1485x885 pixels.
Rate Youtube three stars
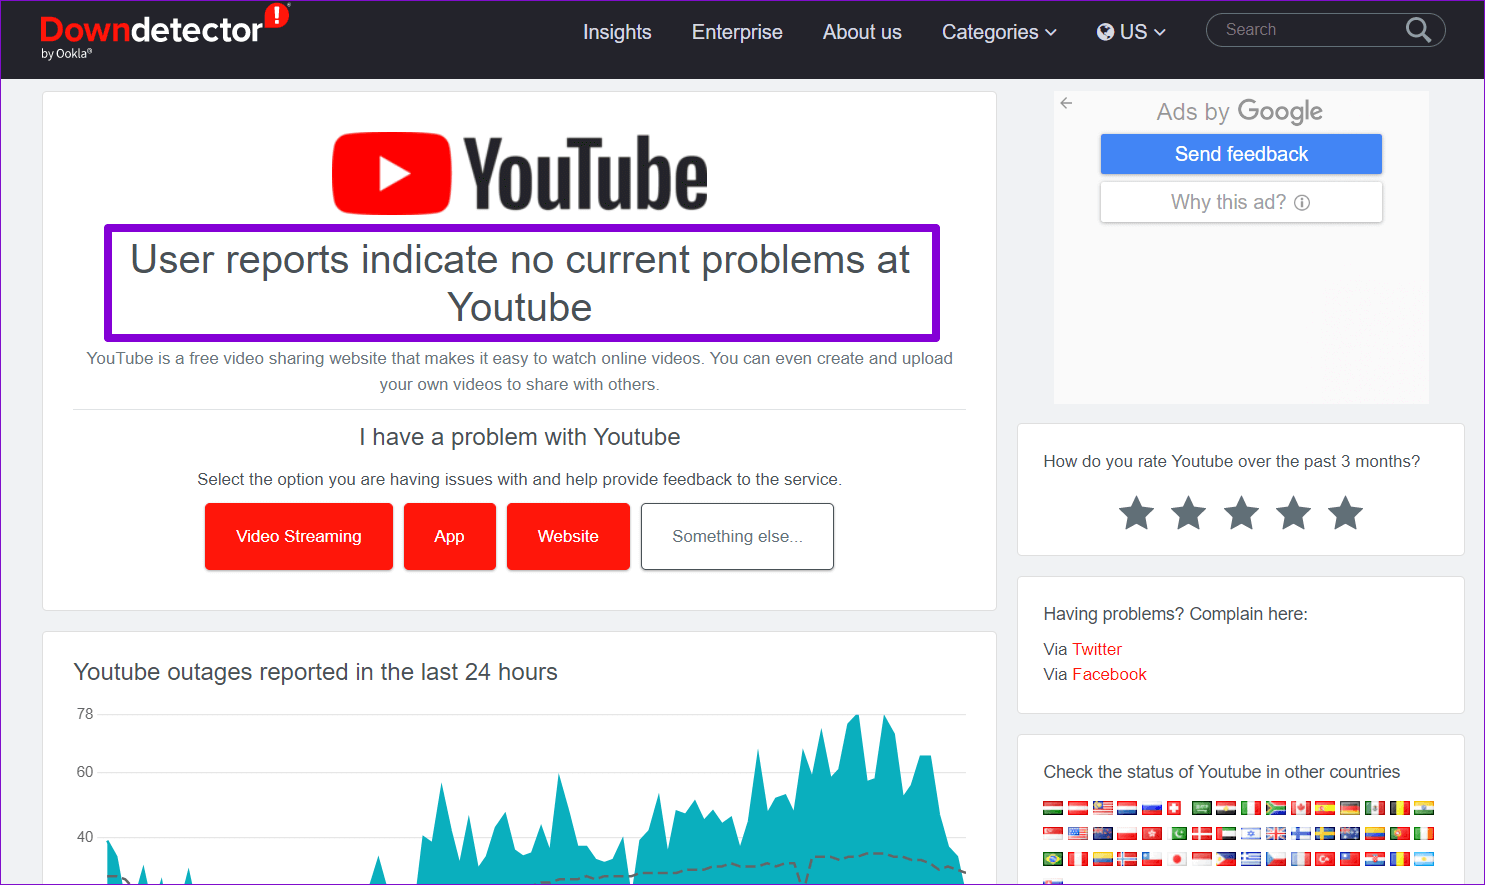click(1241, 513)
